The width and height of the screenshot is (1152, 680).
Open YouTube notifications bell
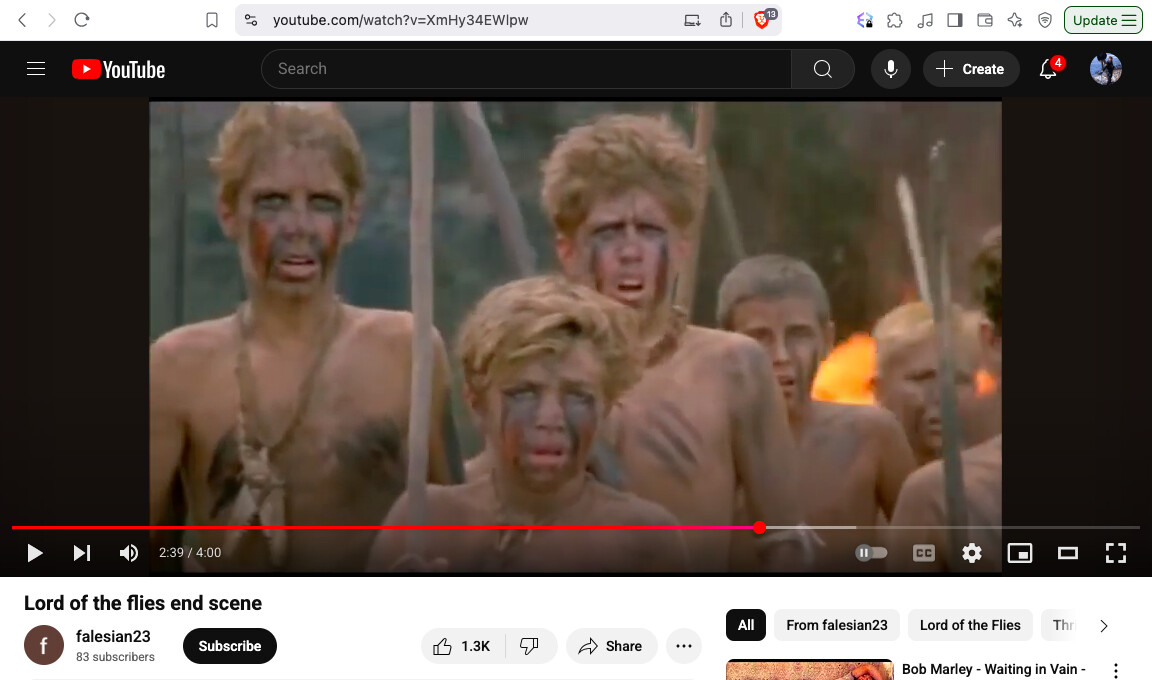tap(1049, 69)
